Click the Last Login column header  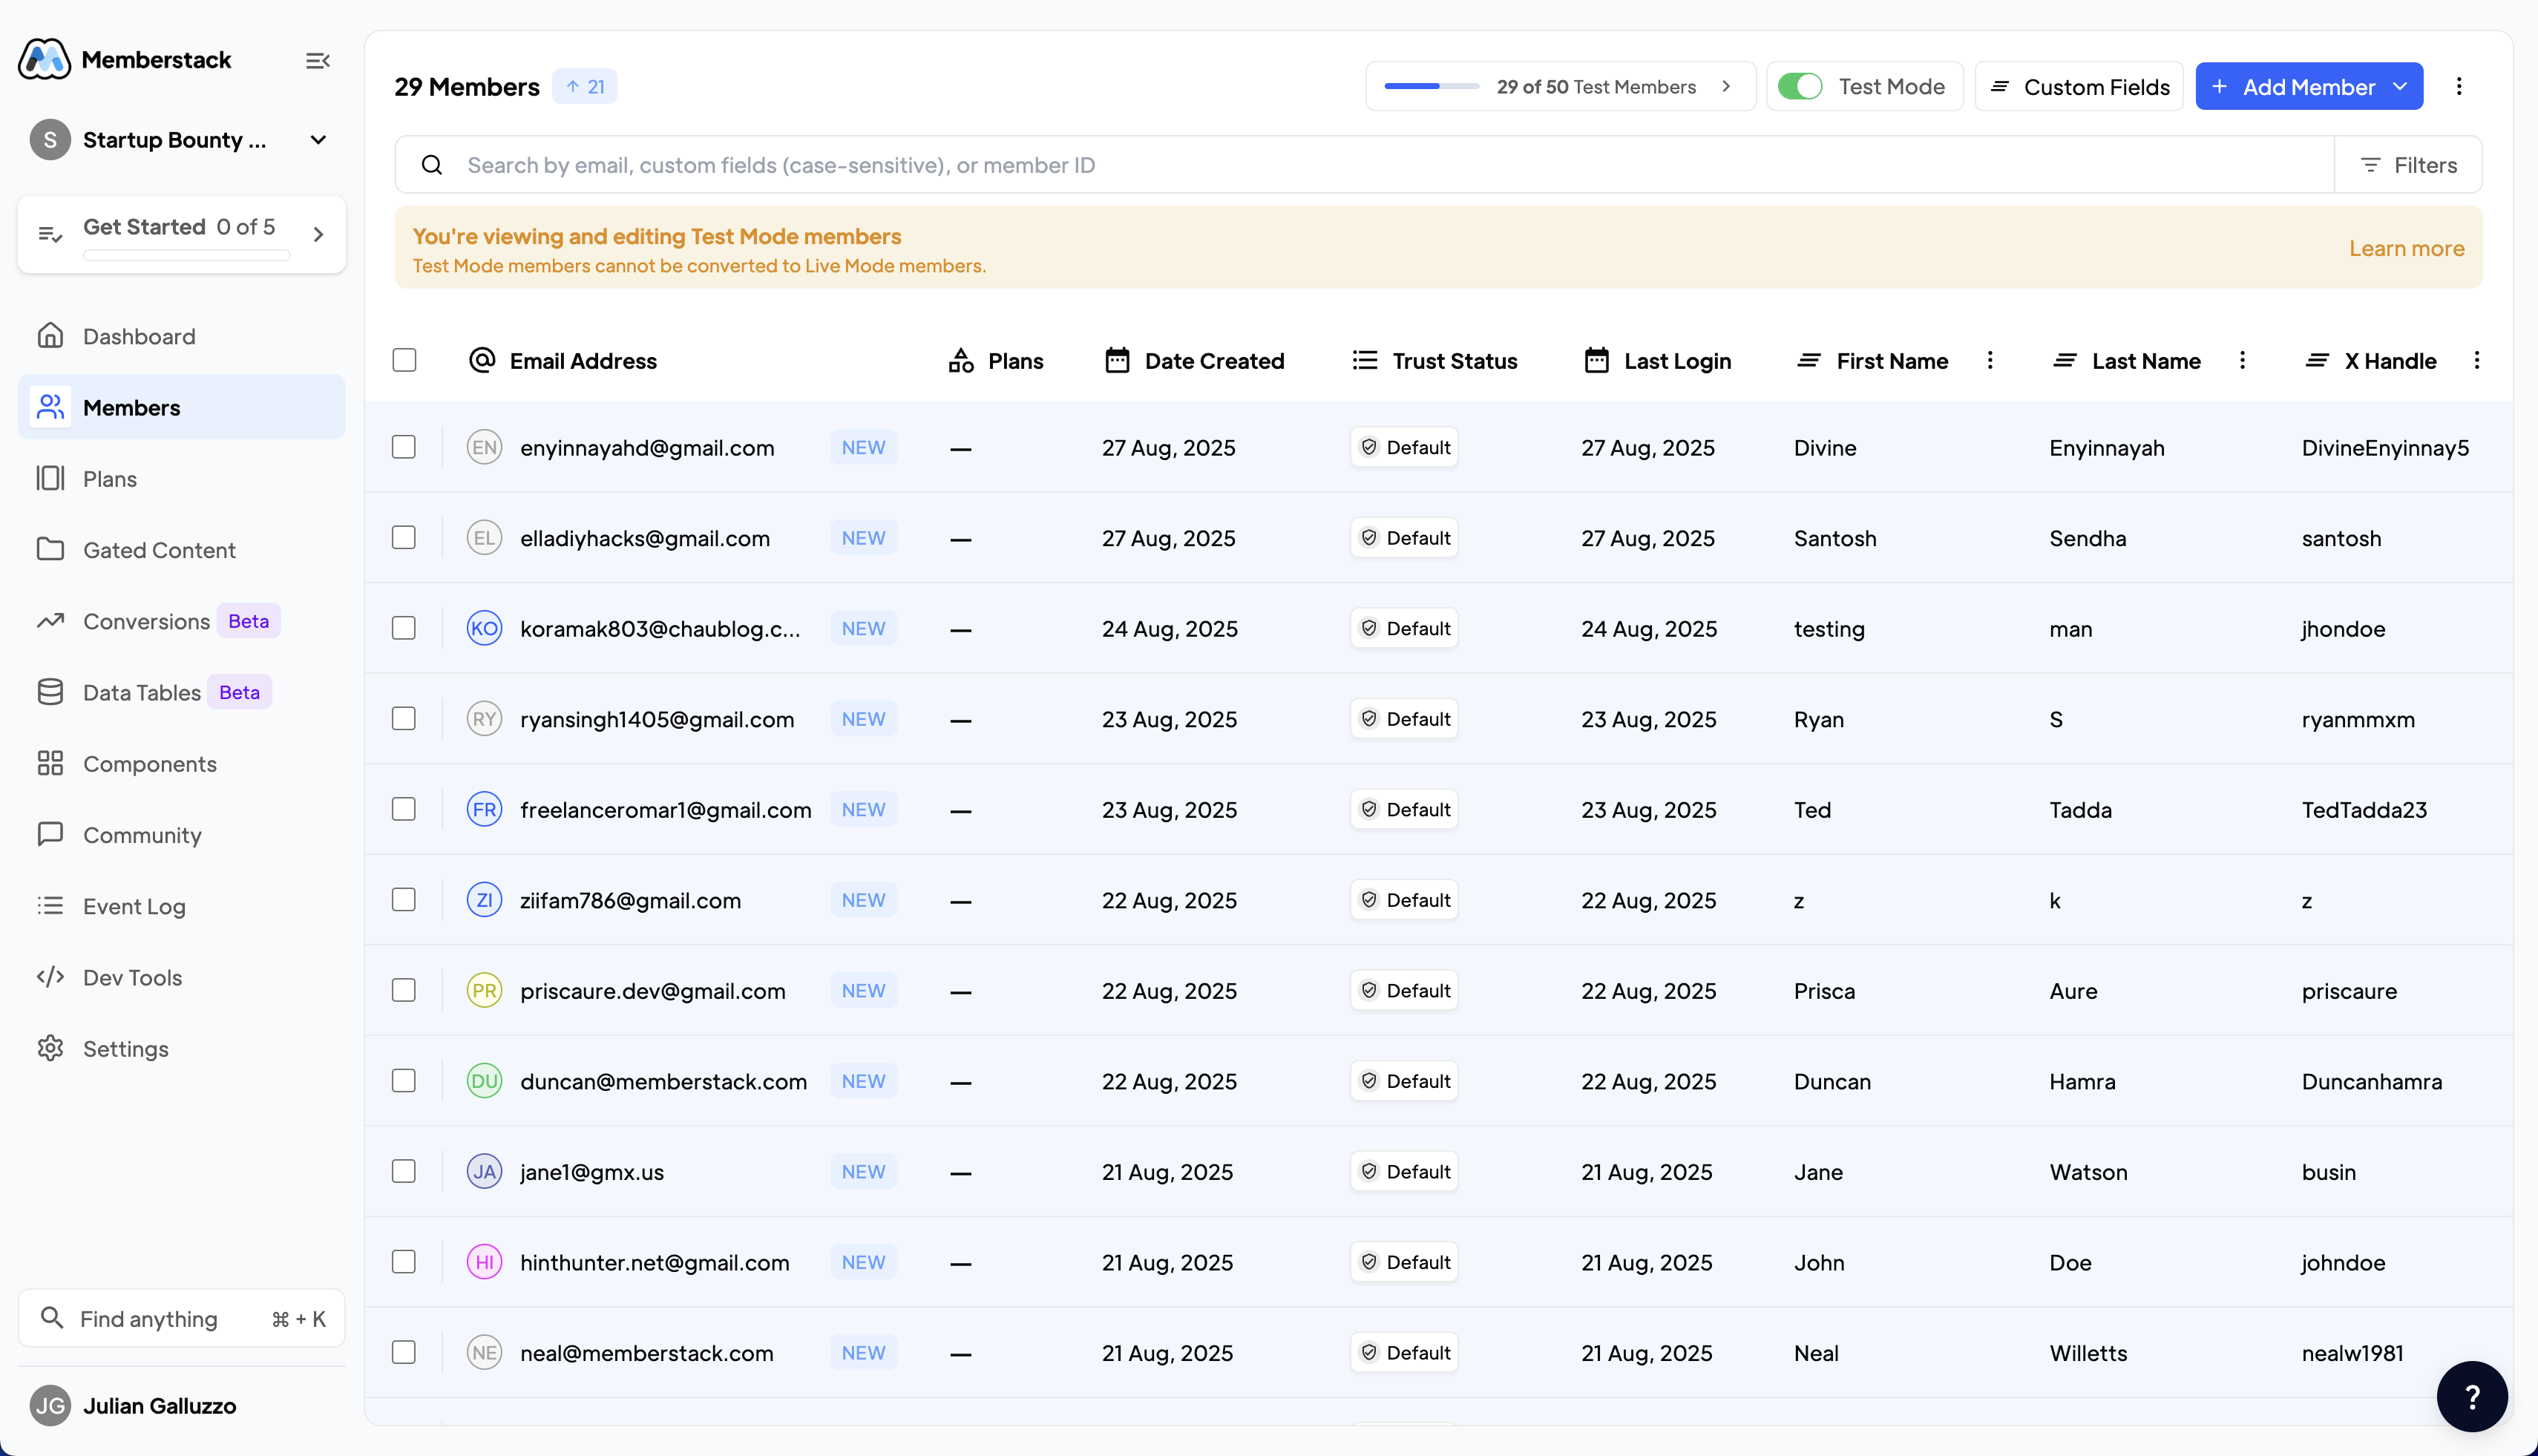1658,361
